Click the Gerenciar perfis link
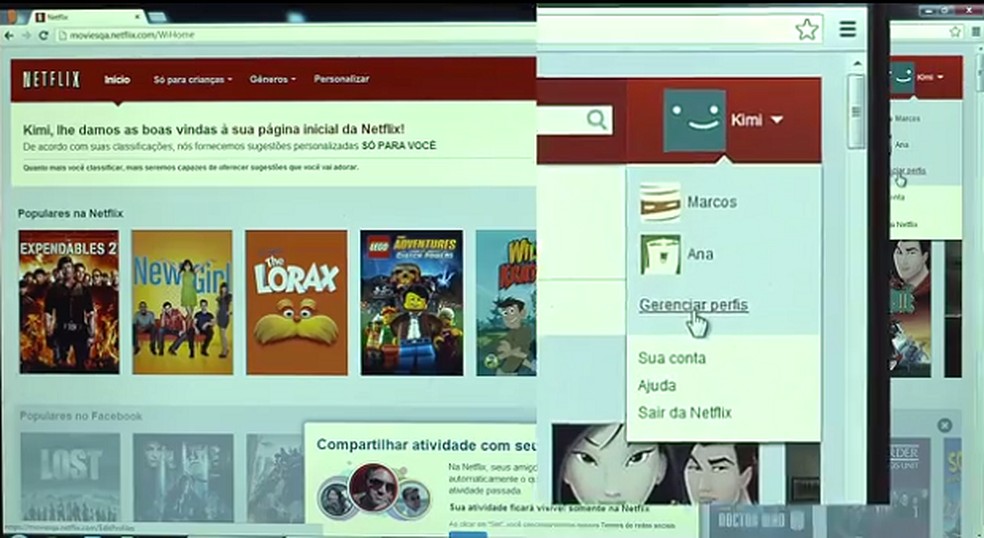The width and height of the screenshot is (984, 538). (693, 305)
